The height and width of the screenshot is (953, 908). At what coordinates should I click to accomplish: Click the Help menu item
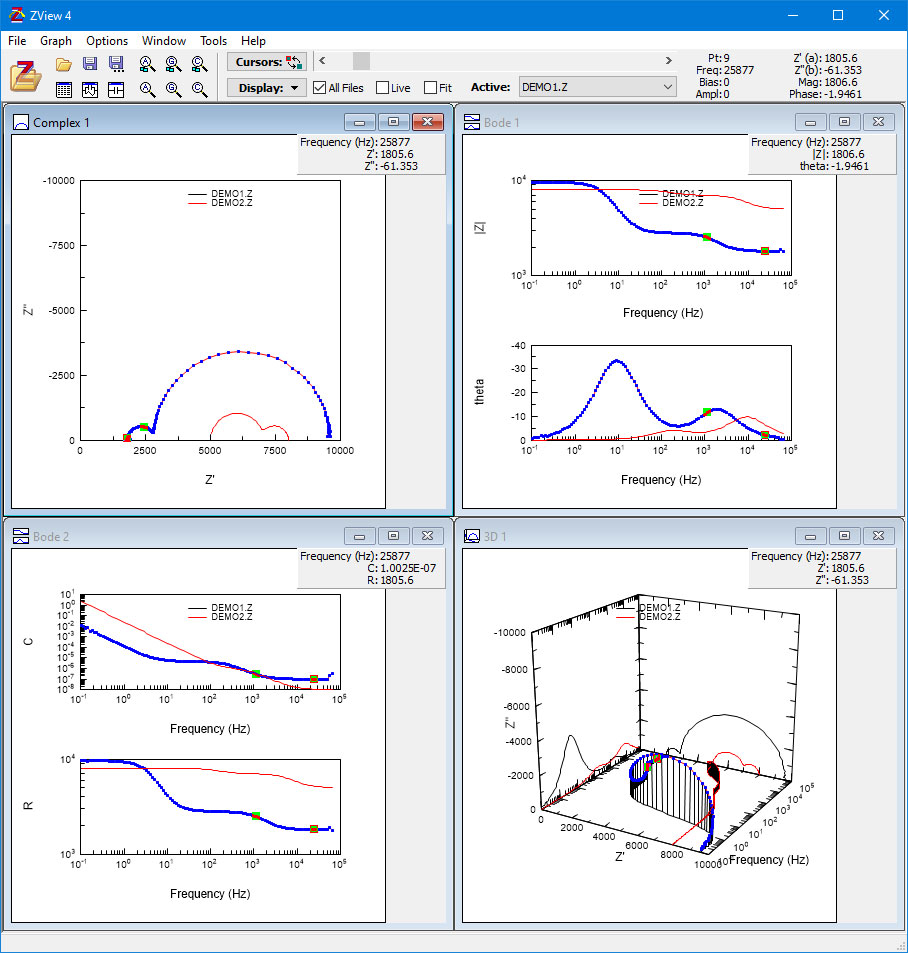253,41
